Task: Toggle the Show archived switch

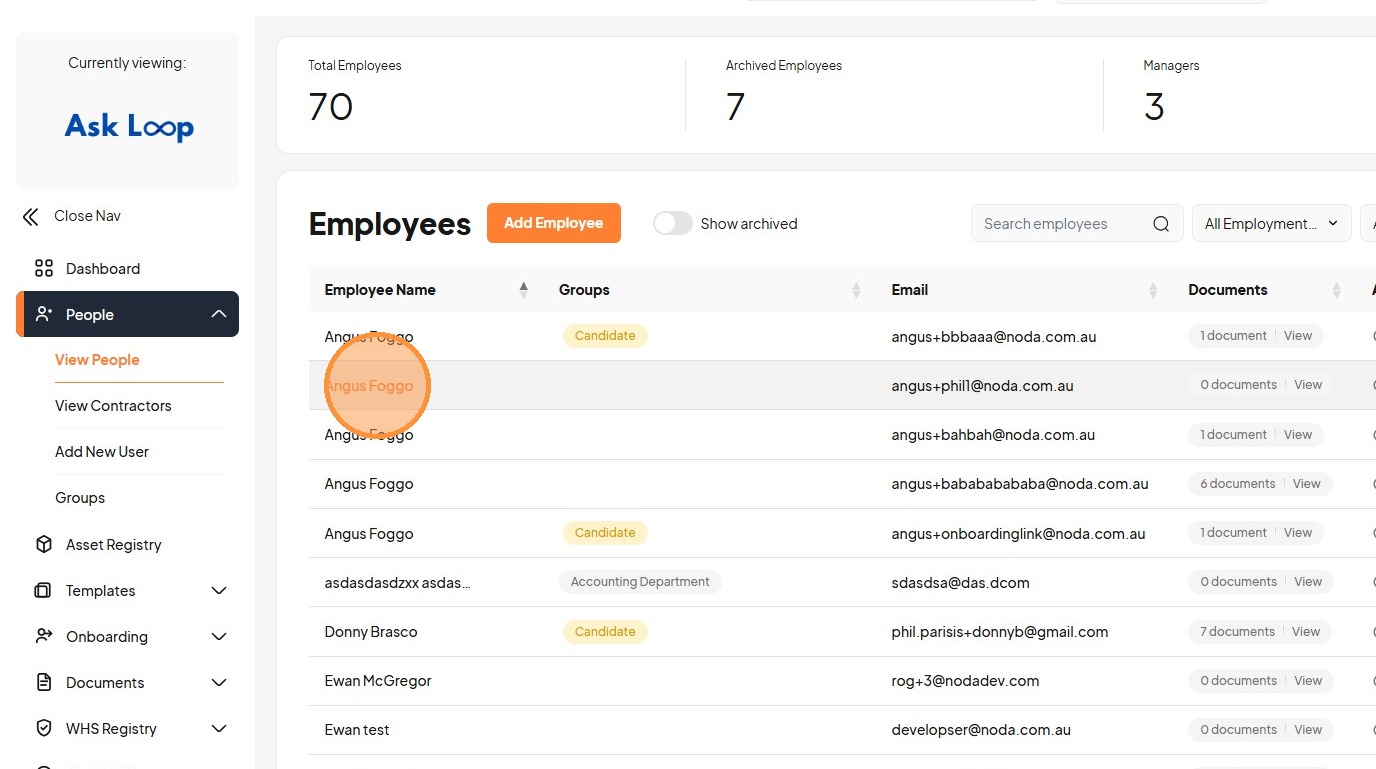Action: pyautogui.click(x=672, y=224)
